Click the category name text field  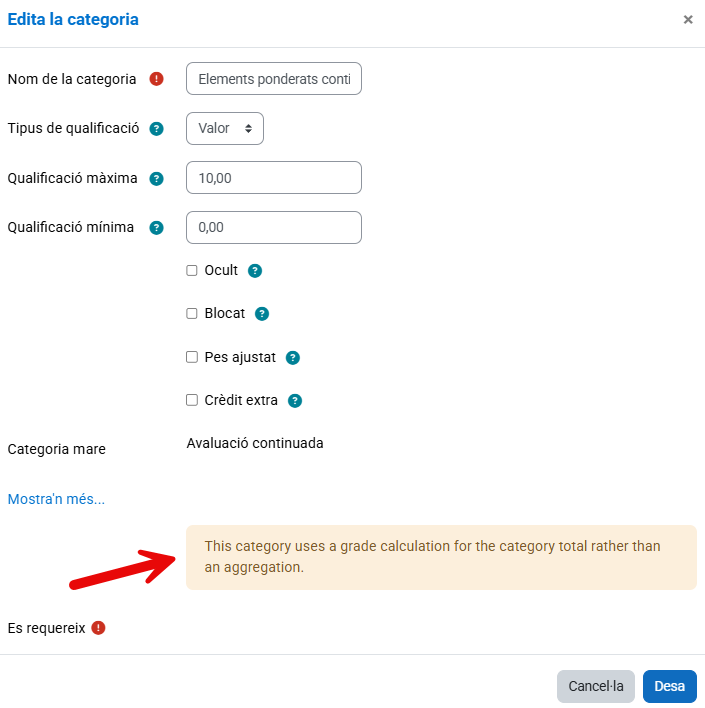(274, 79)
